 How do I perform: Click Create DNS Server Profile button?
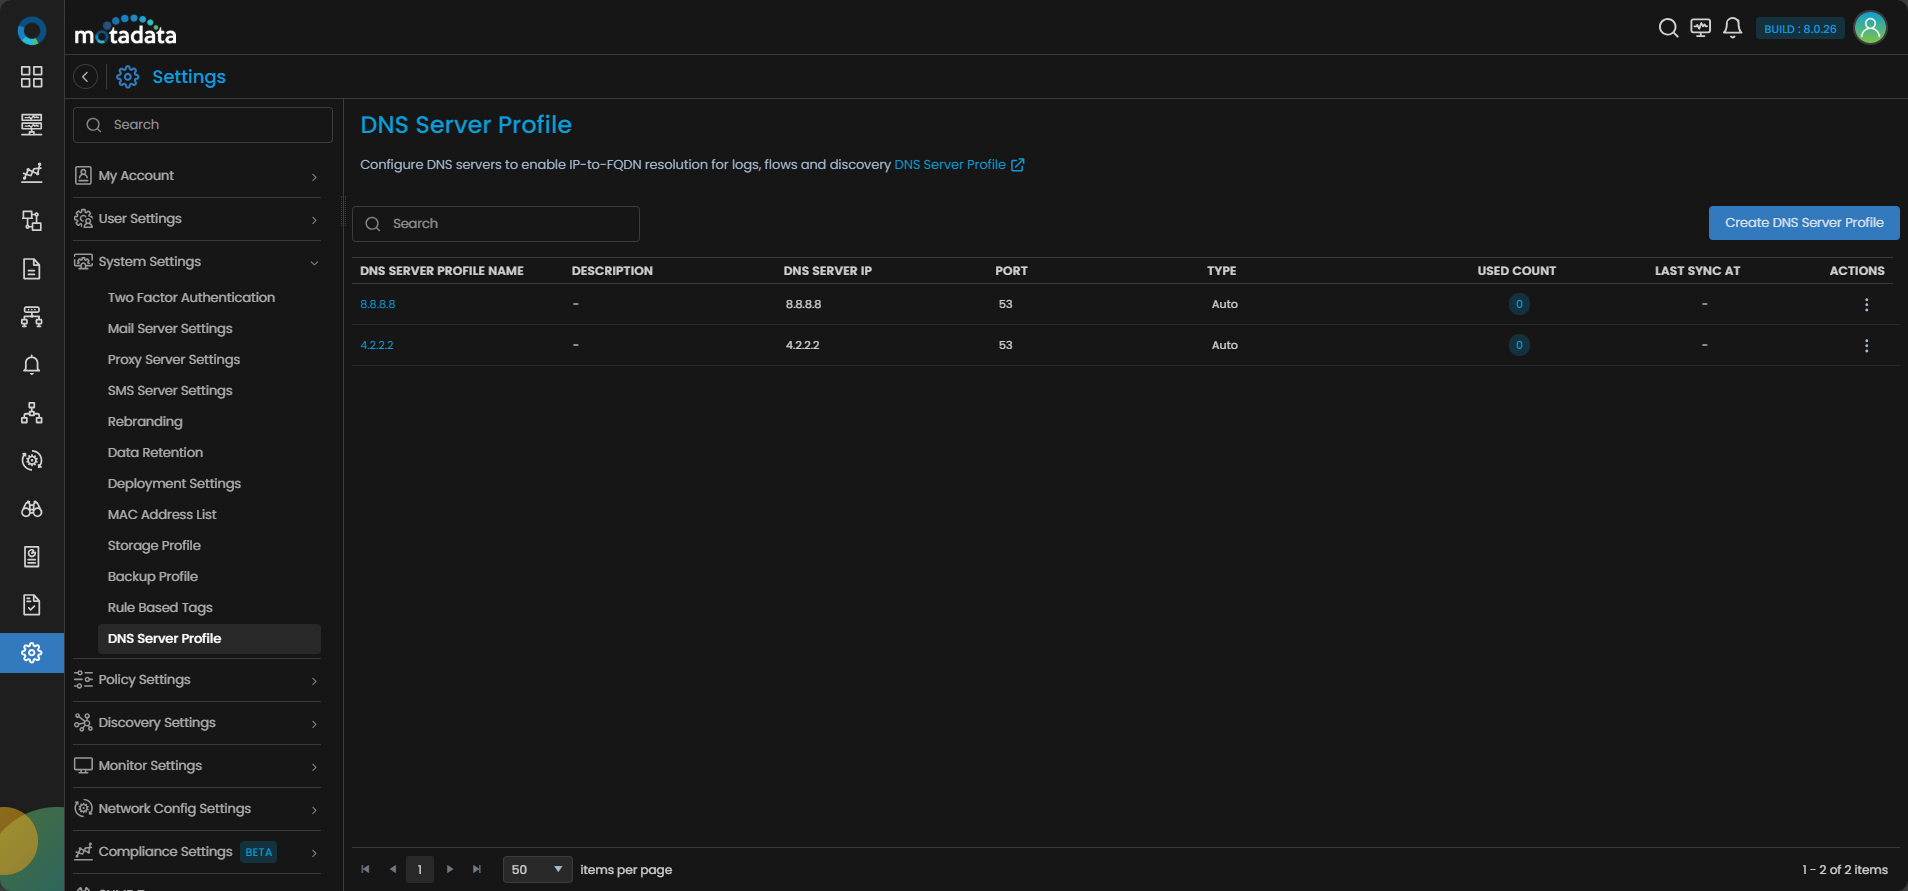click(1803, 223)
